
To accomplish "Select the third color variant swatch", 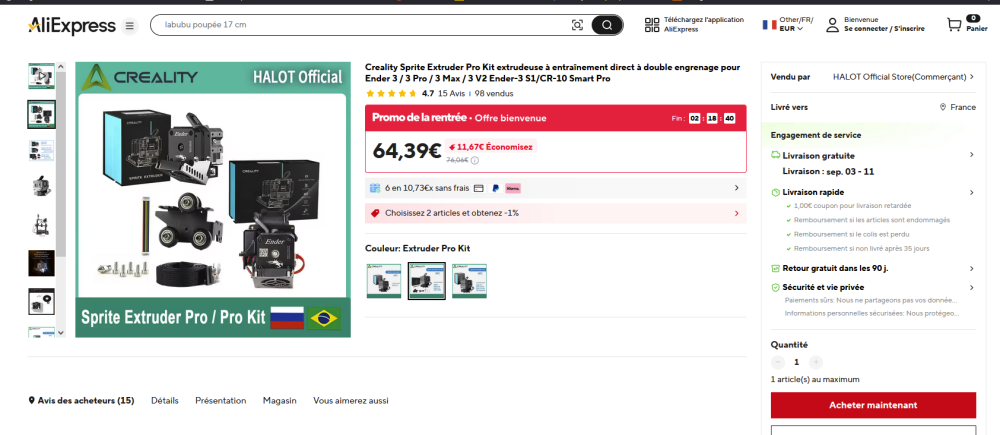I will pyautogui.click(x=469, y=281).
